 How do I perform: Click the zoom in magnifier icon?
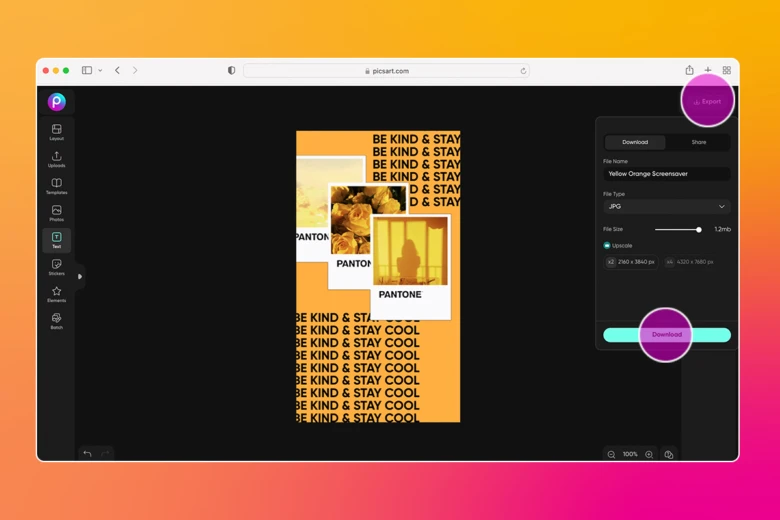(649, 454)
